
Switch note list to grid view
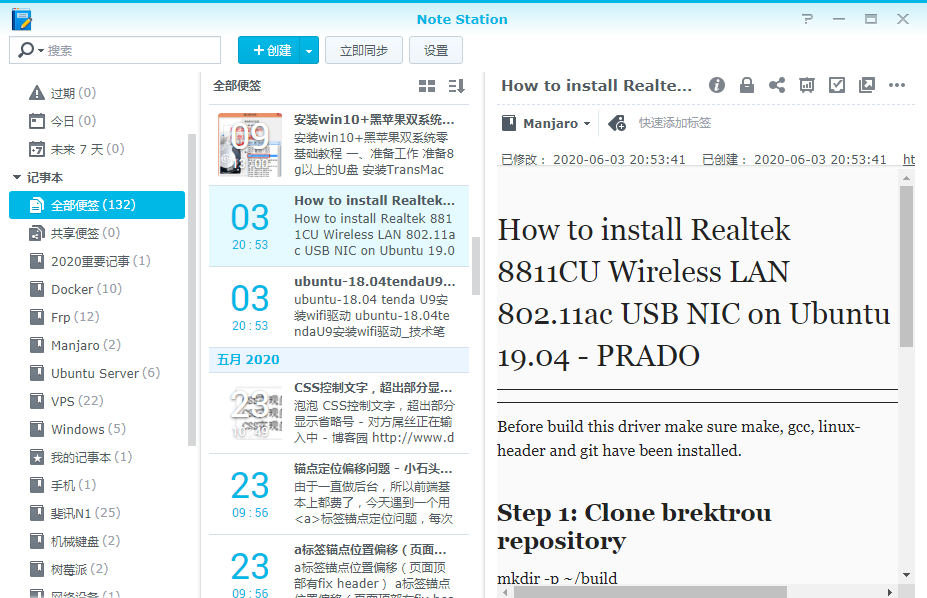tap(427, 86)
